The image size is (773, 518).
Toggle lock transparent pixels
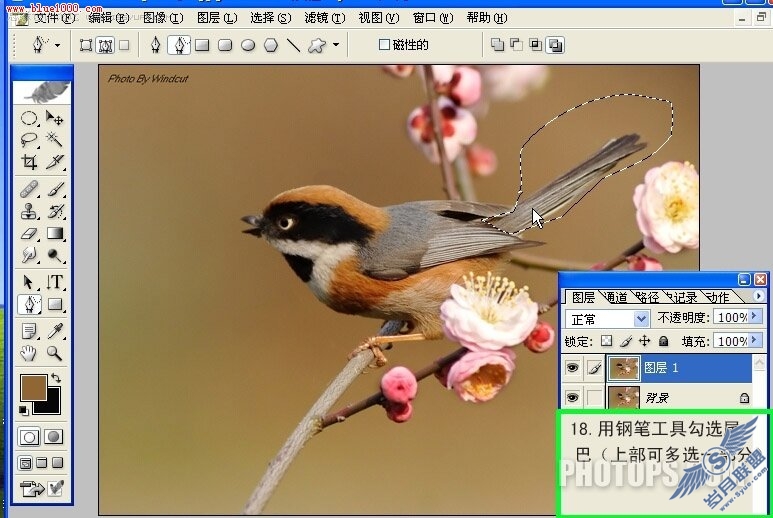tap(606, 341)
